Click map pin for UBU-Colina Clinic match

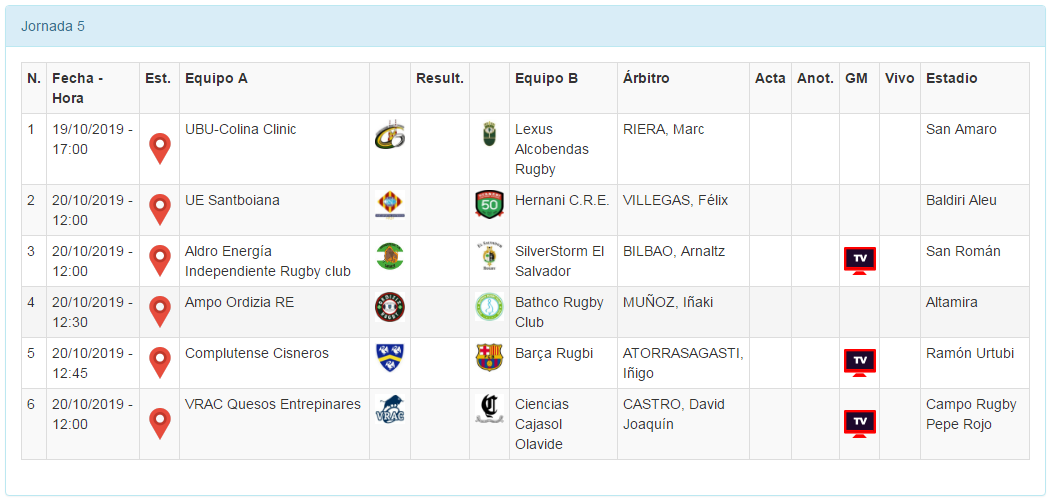(x=159, y=149)
